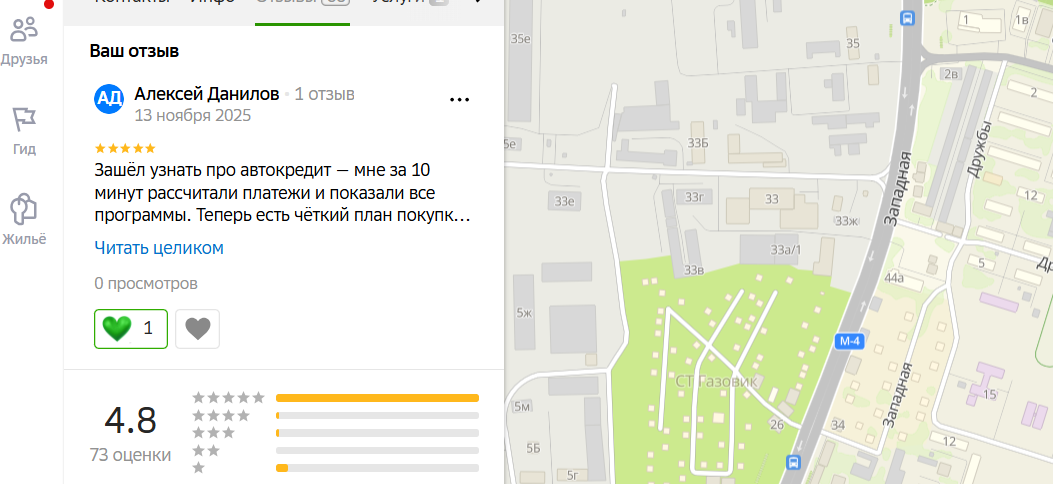The height and width of the screenshot is (484, 1053).
Task: Click the АД user avatar
Action: coord(109,99)
